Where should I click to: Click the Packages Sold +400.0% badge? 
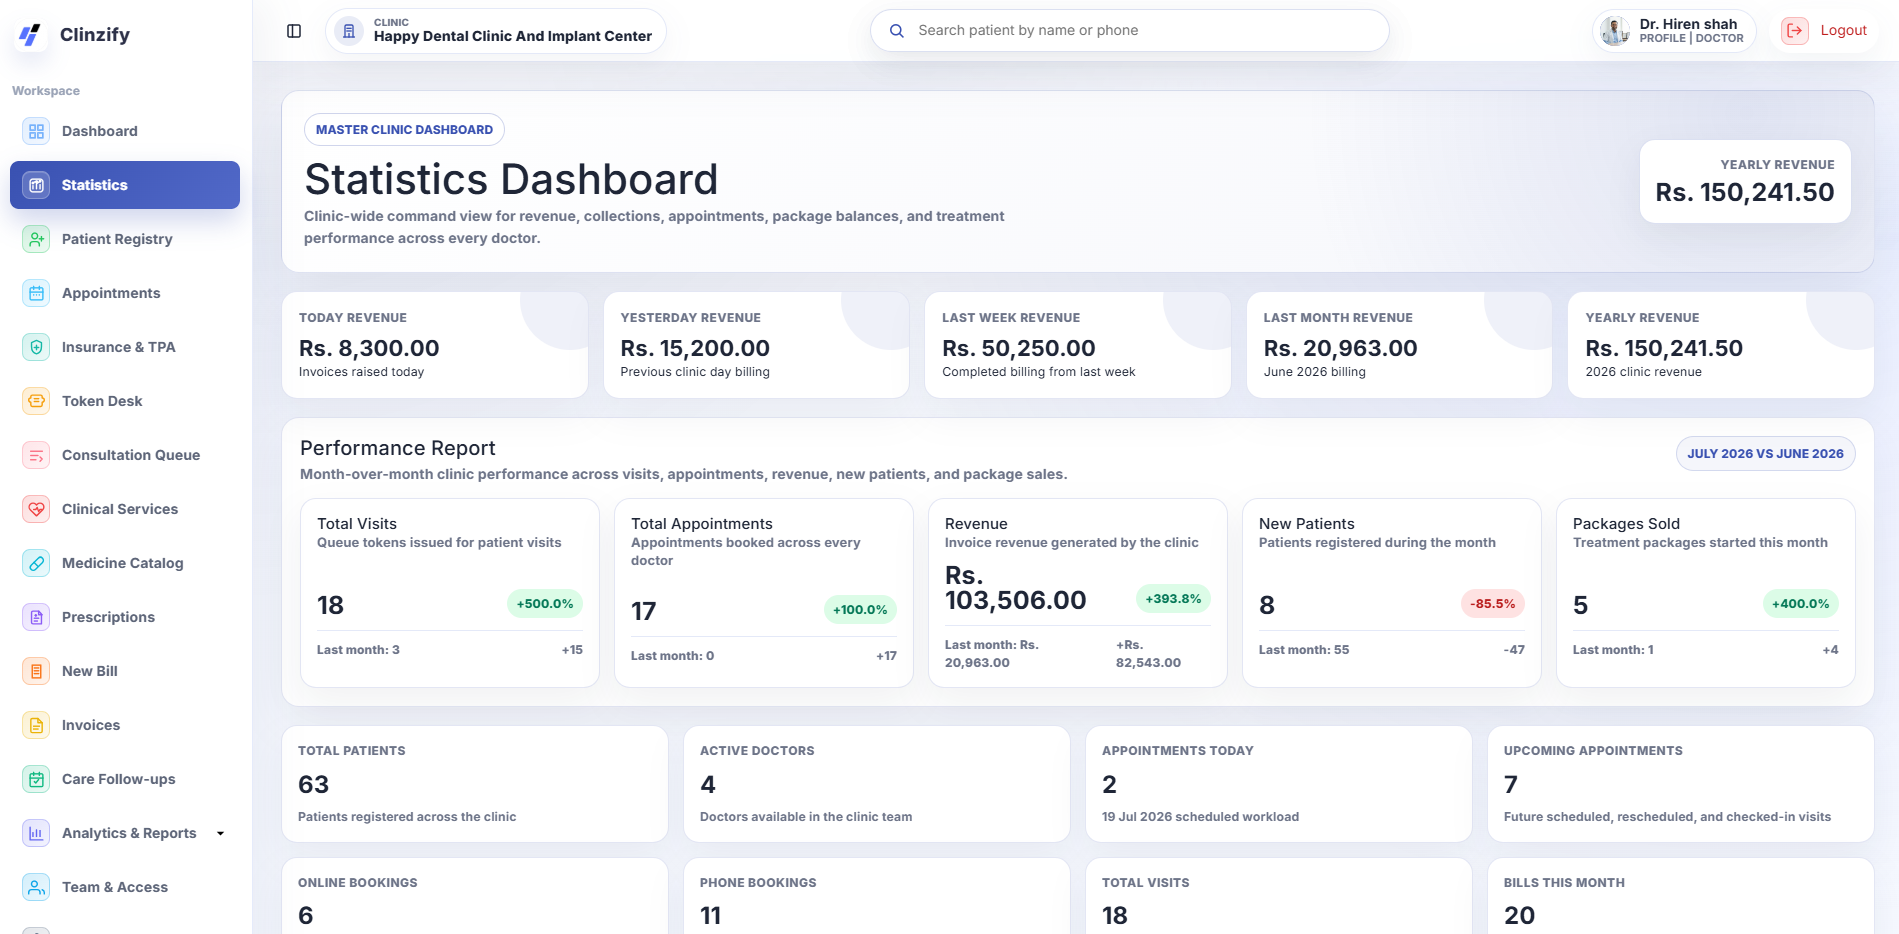(1801, 604)
